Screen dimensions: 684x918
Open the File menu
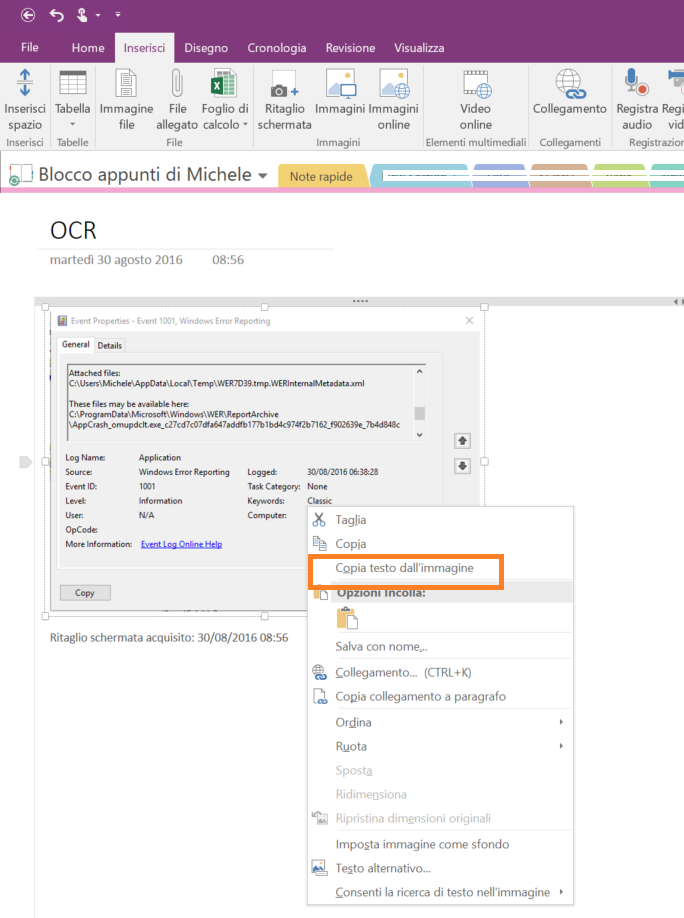pyautogui.click(x=30, y=48)
